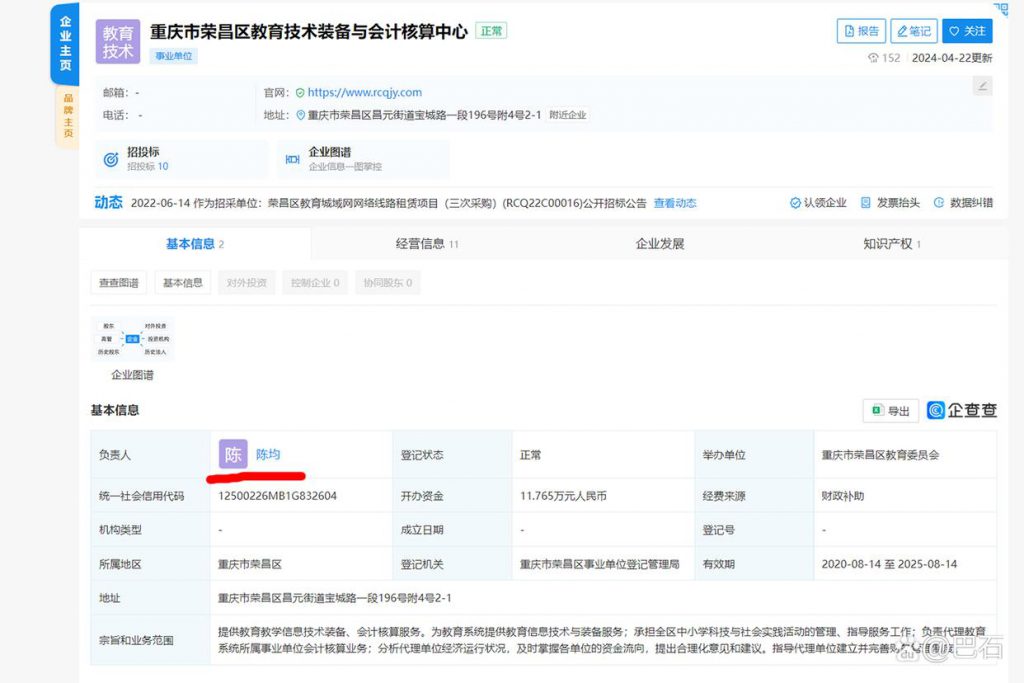Open 陈均 responsible person link
The image size is (1024, 683).
(268, 454)
